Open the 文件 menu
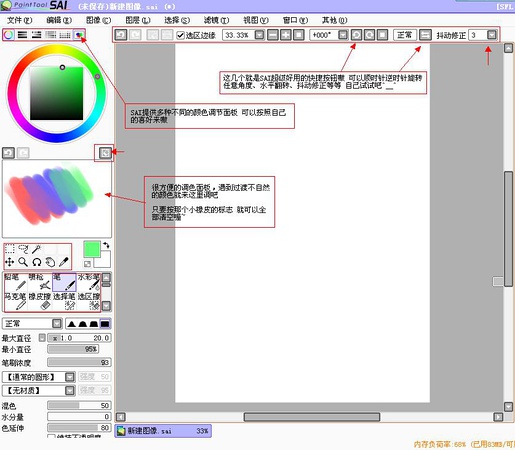 (x=20, y=20)
